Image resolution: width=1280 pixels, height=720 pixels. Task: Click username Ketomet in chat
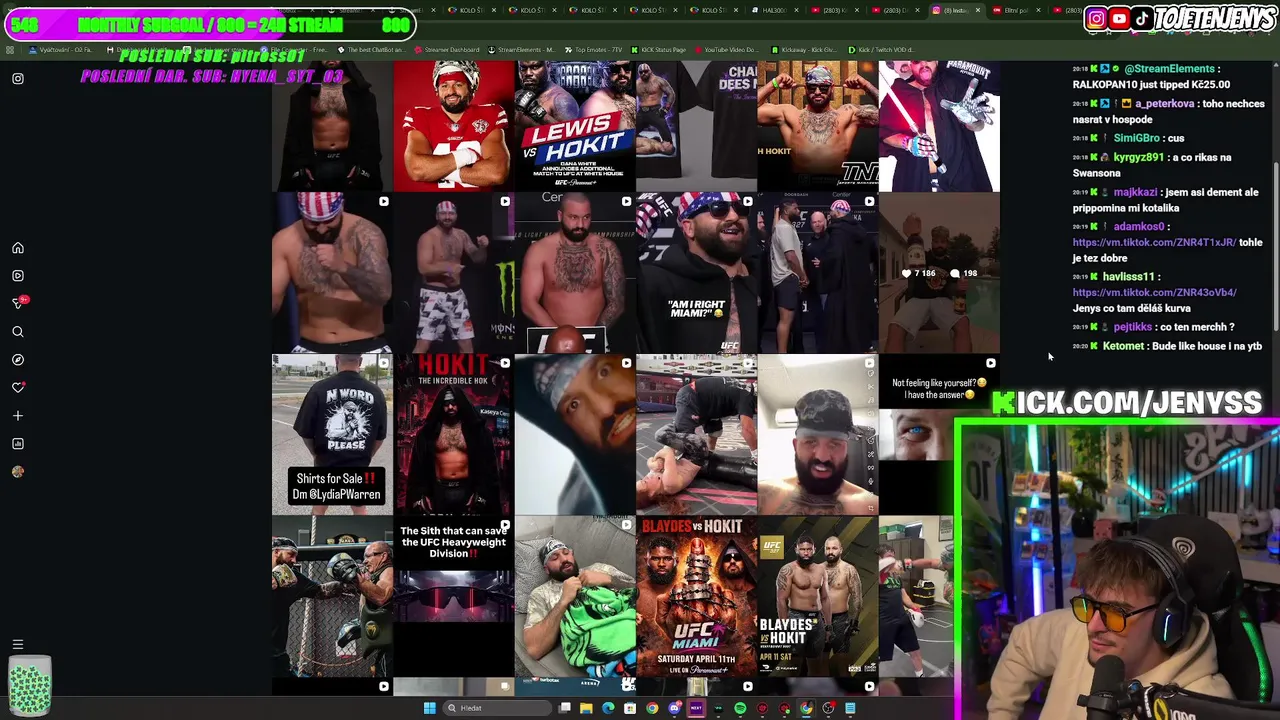pyautogui.click(x=1123, y=346)
